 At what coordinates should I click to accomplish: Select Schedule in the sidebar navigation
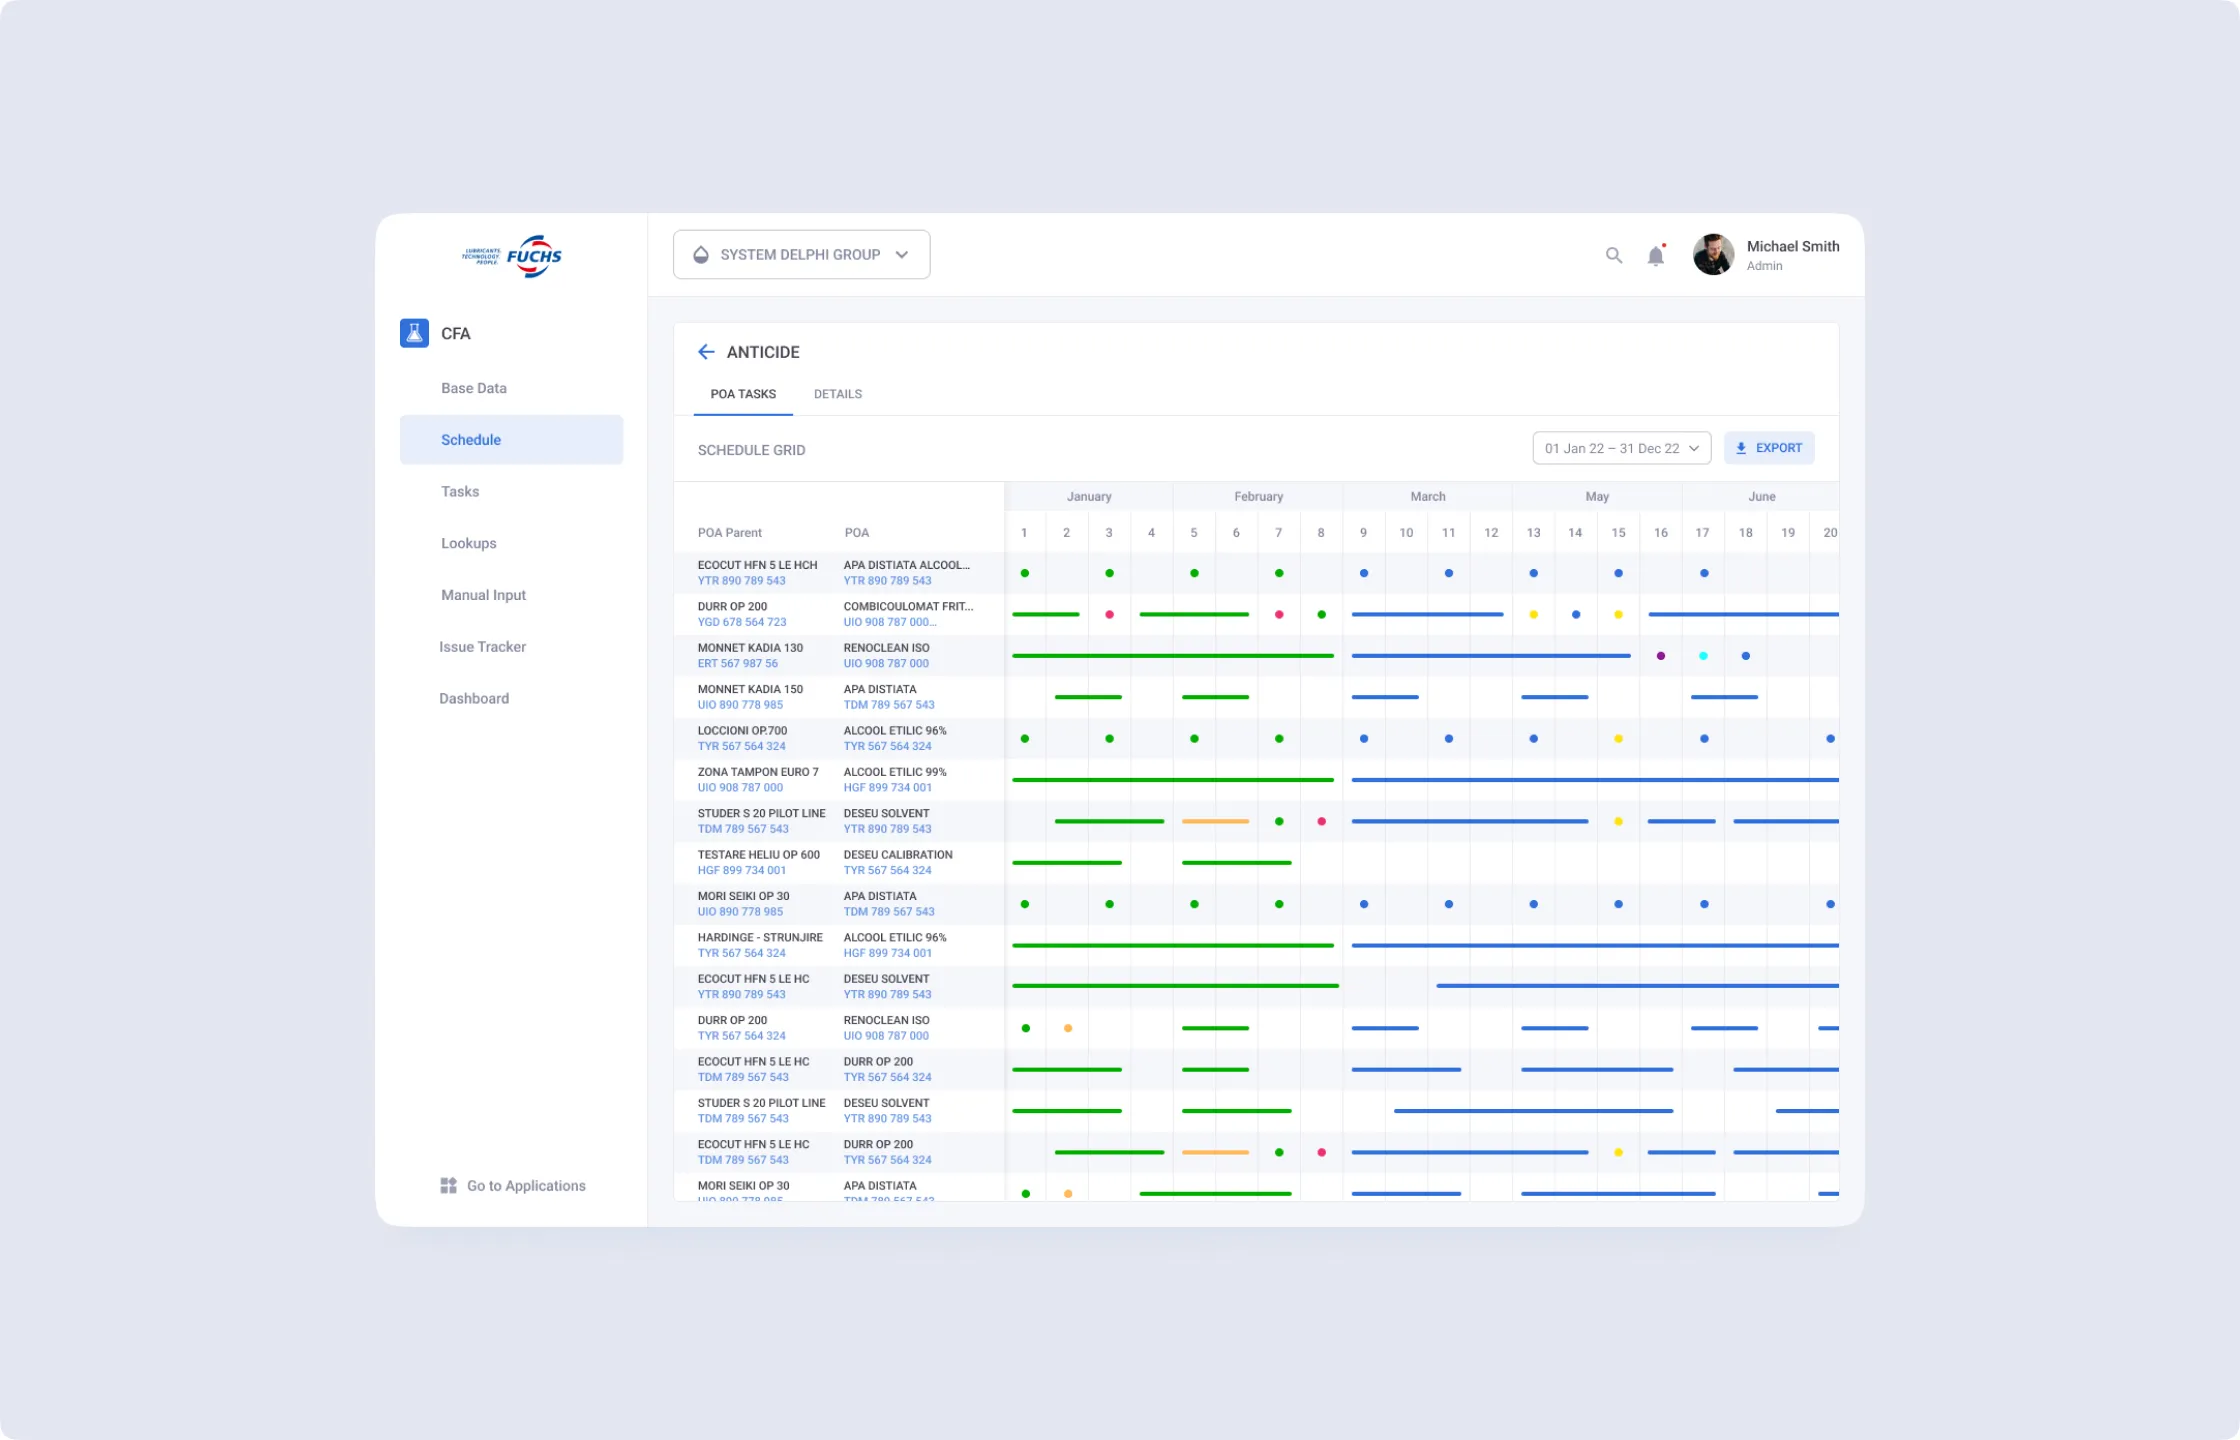[471, 439]
